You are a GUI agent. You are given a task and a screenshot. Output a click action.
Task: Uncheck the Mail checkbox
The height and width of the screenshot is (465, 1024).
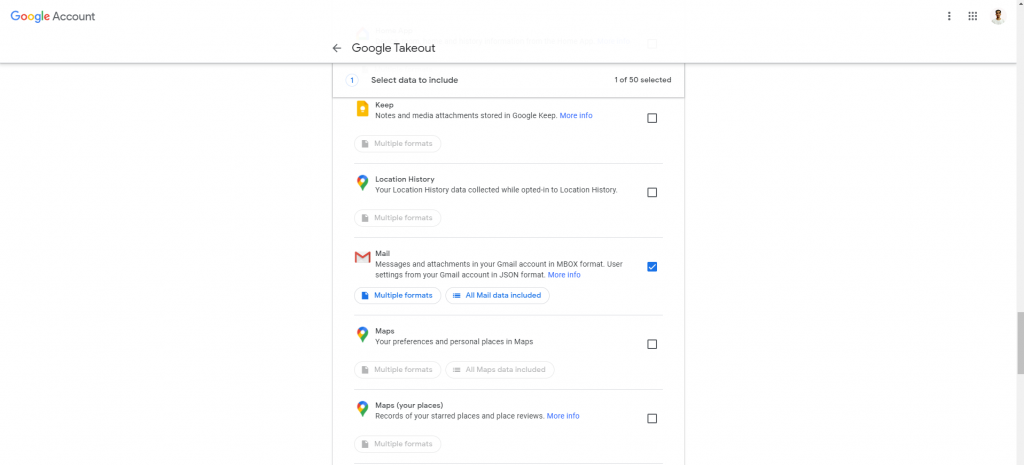[652, 266]
